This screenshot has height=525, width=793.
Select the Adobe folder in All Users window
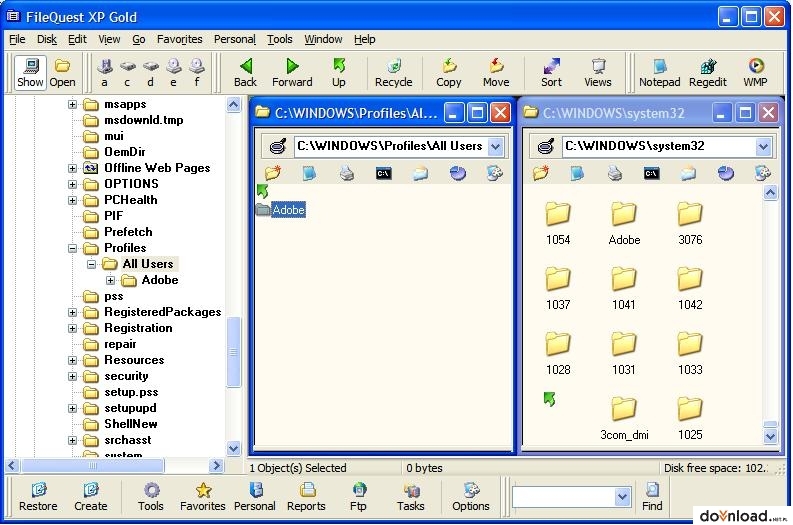pyautogui.click(x=288, y=209)
